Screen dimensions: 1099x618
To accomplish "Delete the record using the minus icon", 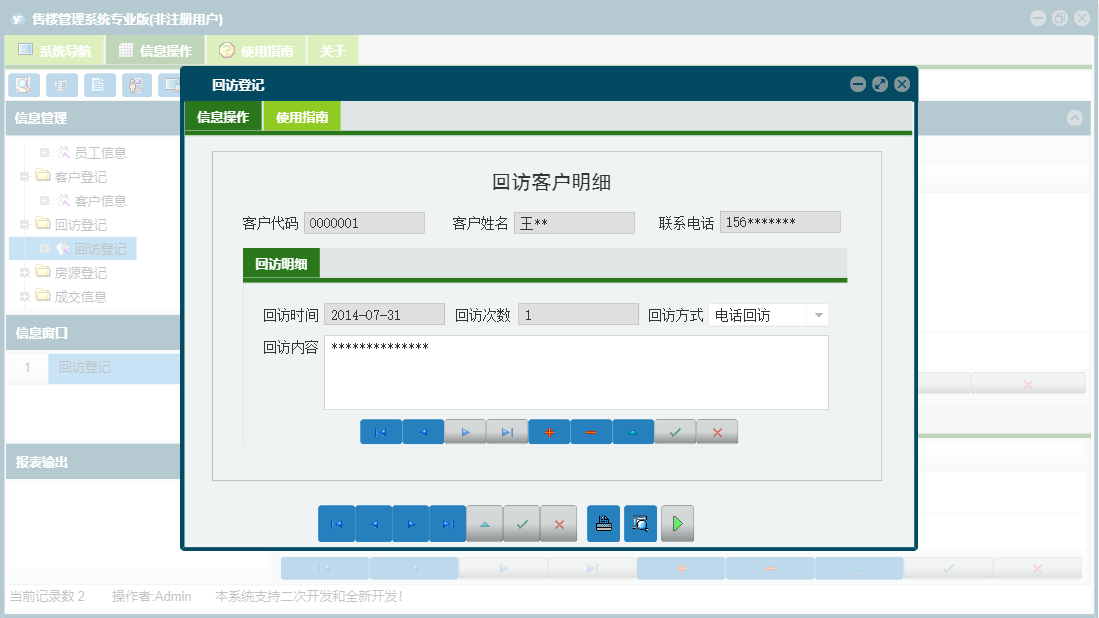I will click(x=591, y=431).
